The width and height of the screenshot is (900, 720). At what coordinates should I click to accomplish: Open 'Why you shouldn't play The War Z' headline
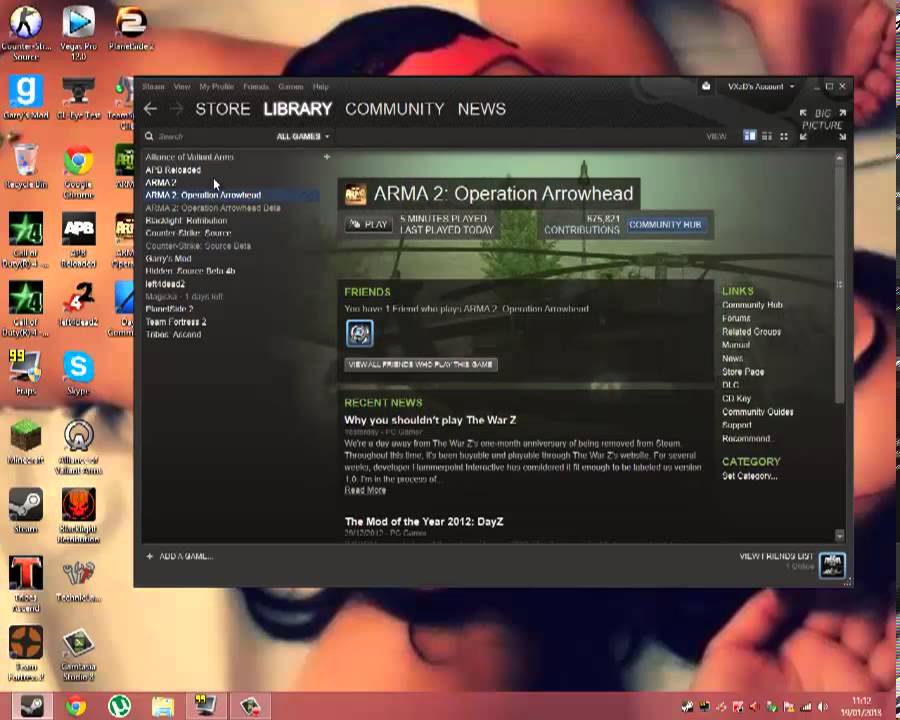point(430,420)
